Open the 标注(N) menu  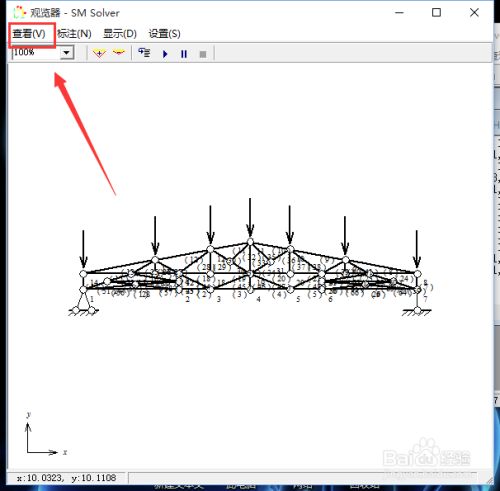[74, 34]
